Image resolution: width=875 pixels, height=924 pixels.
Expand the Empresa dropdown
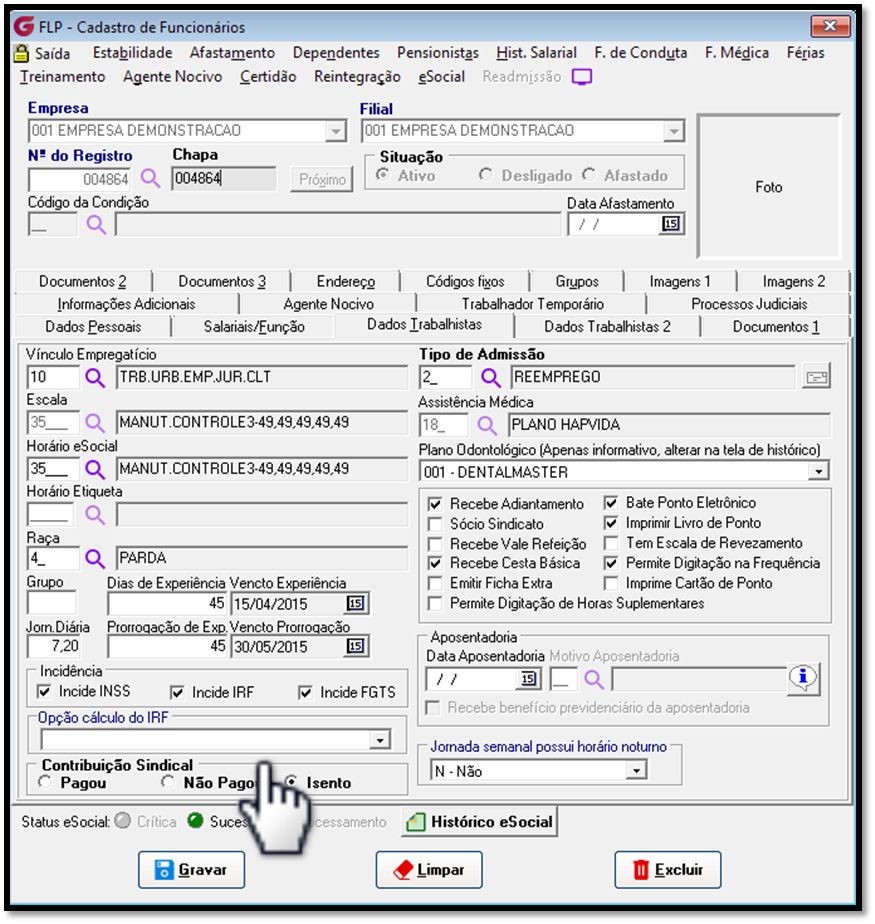(x=335, y=131)
